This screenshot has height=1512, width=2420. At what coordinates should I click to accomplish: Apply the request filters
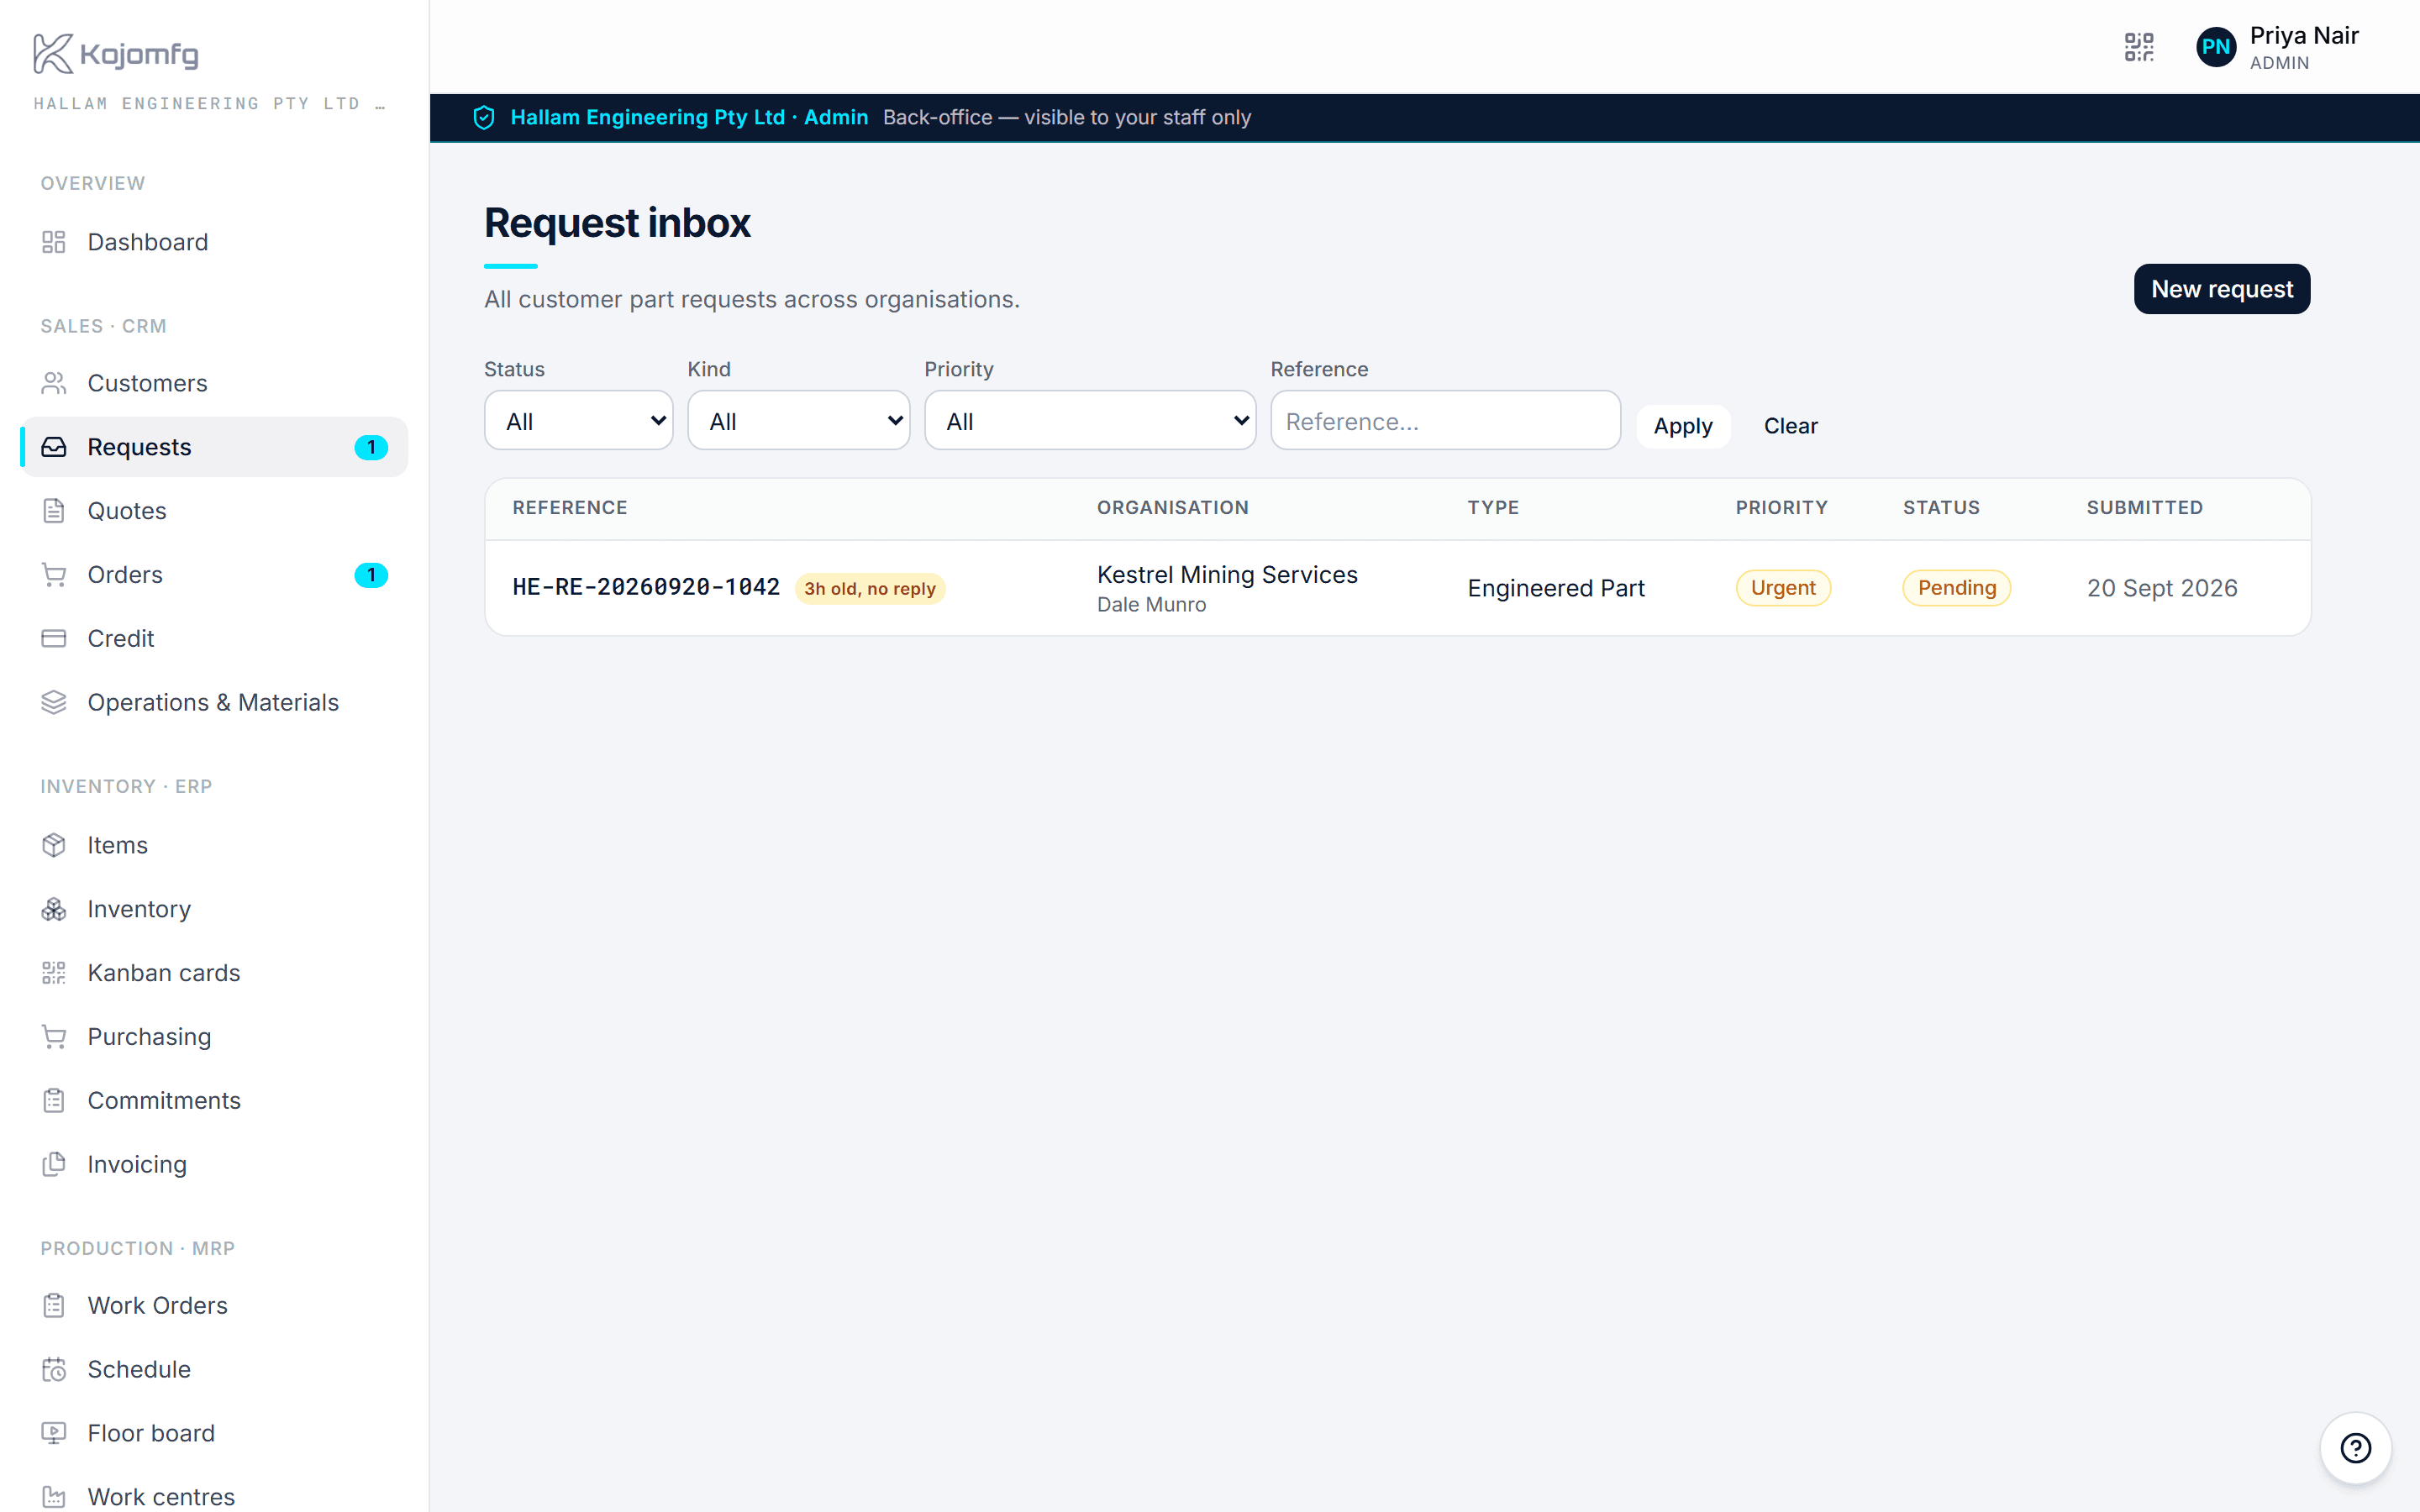click(x=1683, y=426)
